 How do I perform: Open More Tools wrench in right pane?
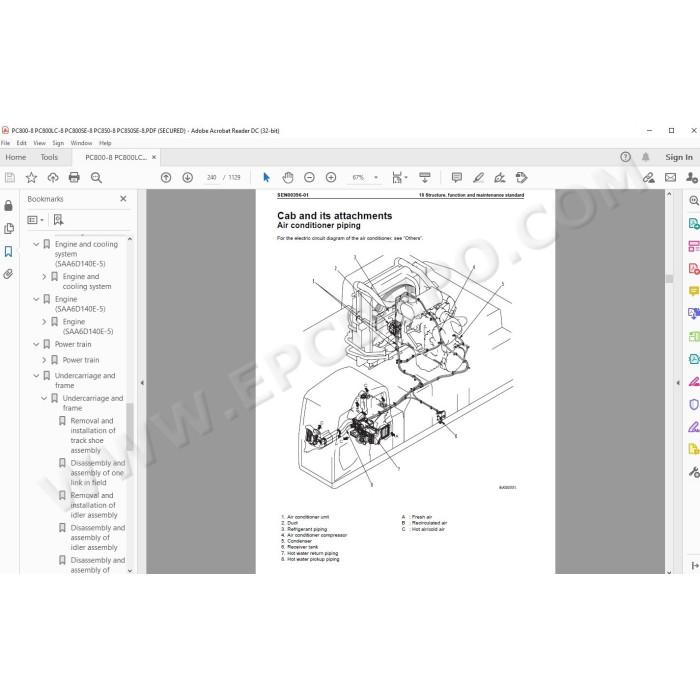coord(693,471)
